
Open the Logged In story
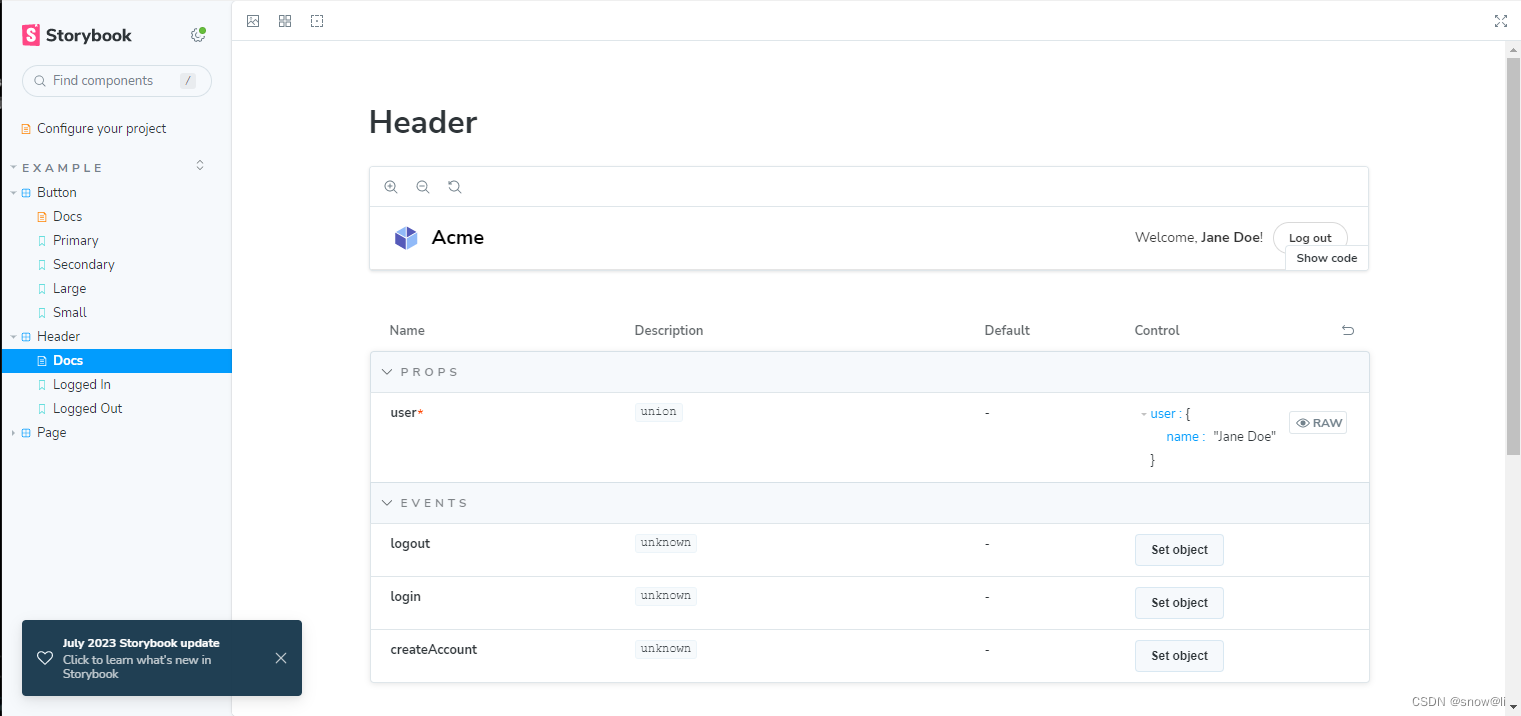pos(81,385)
